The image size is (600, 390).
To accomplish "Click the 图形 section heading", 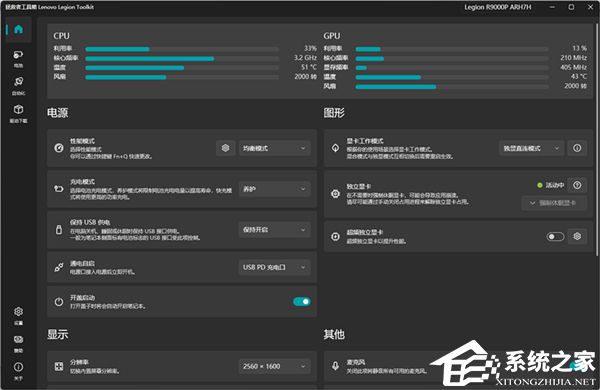I will [x=334, y=113].
